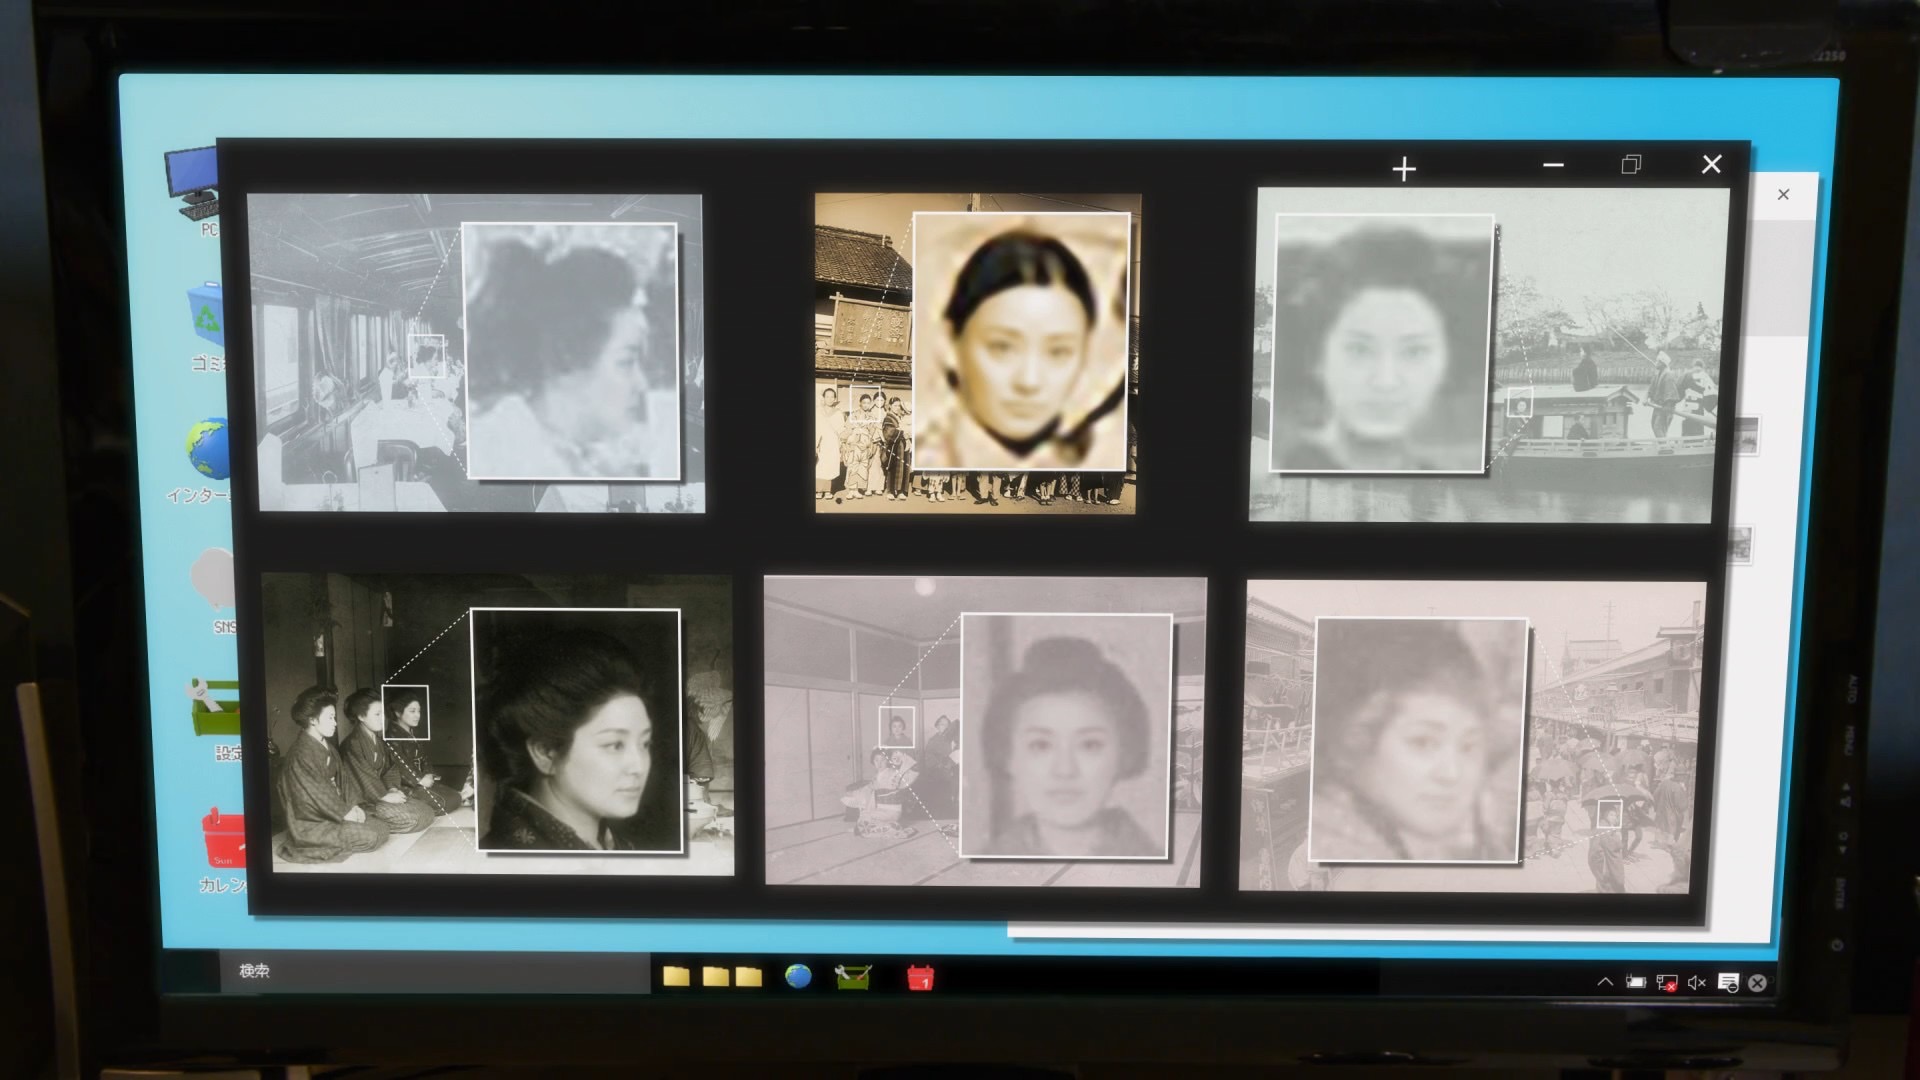Launch the globe browser icon in taskbar
Viewport: 1920px width, 1080px height.
pyautogui.click(x=798, y=976)
